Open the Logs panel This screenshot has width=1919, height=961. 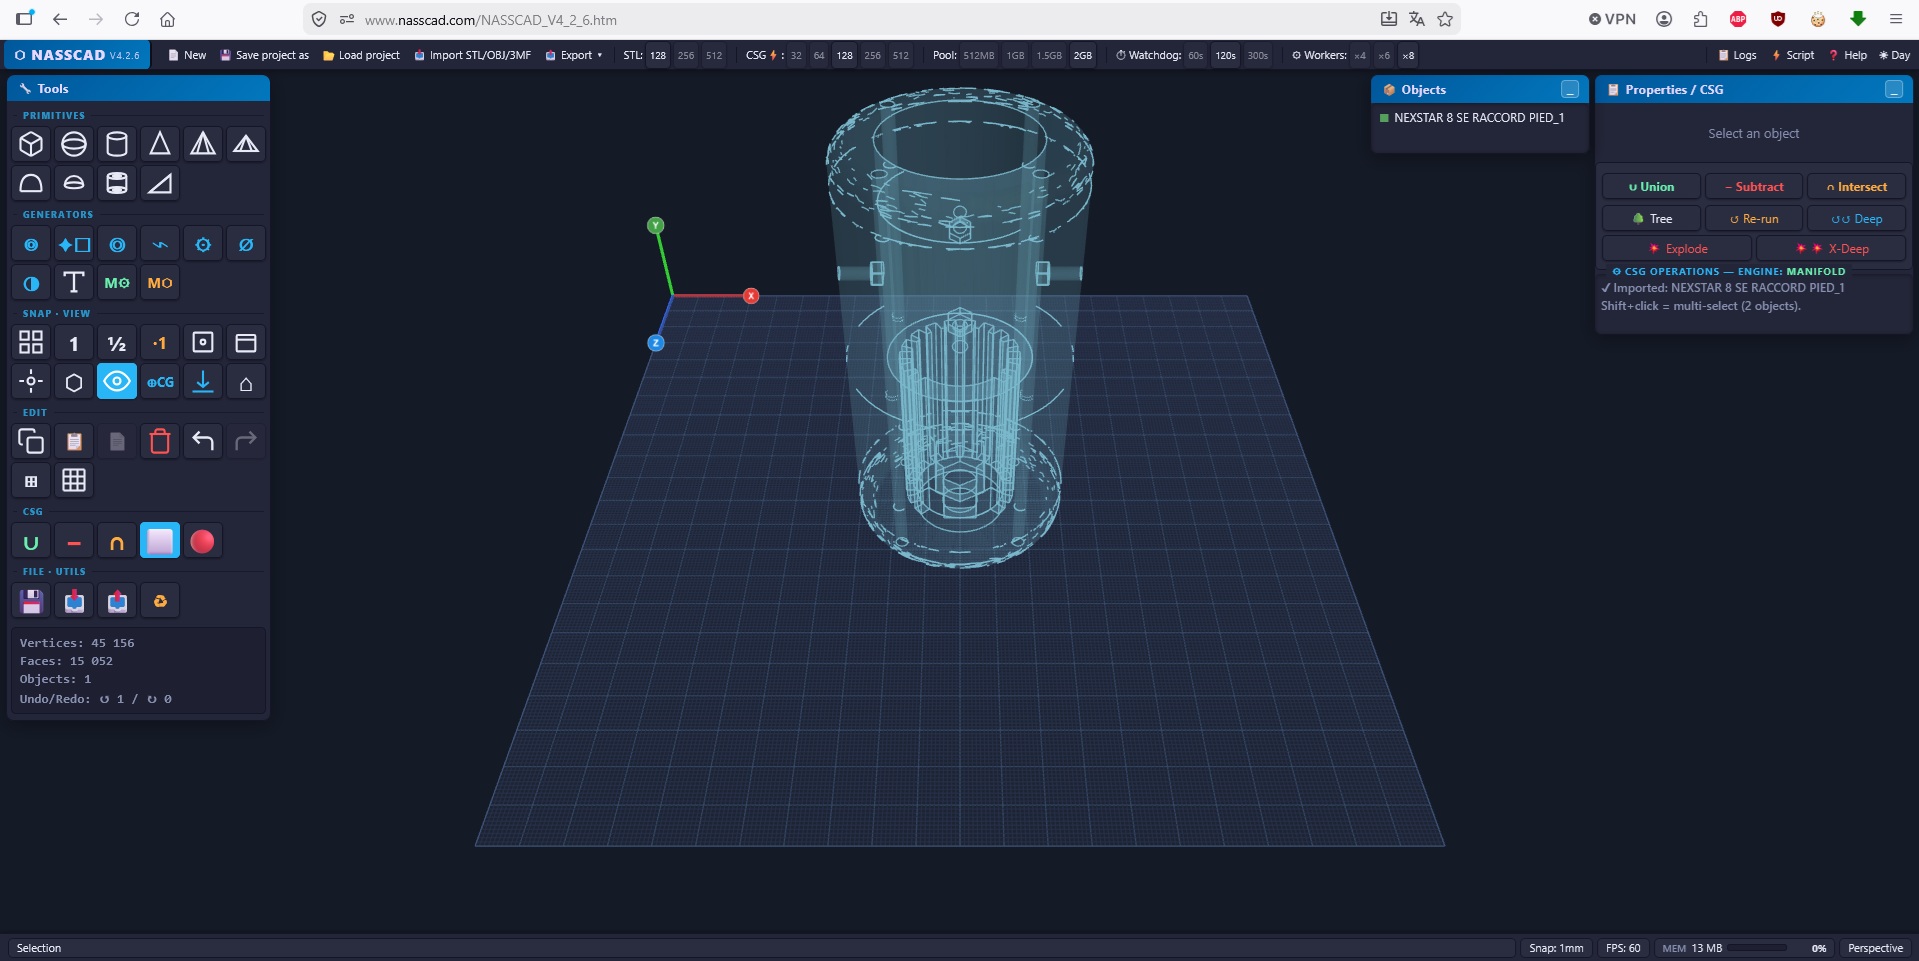tap(1737, 55)
